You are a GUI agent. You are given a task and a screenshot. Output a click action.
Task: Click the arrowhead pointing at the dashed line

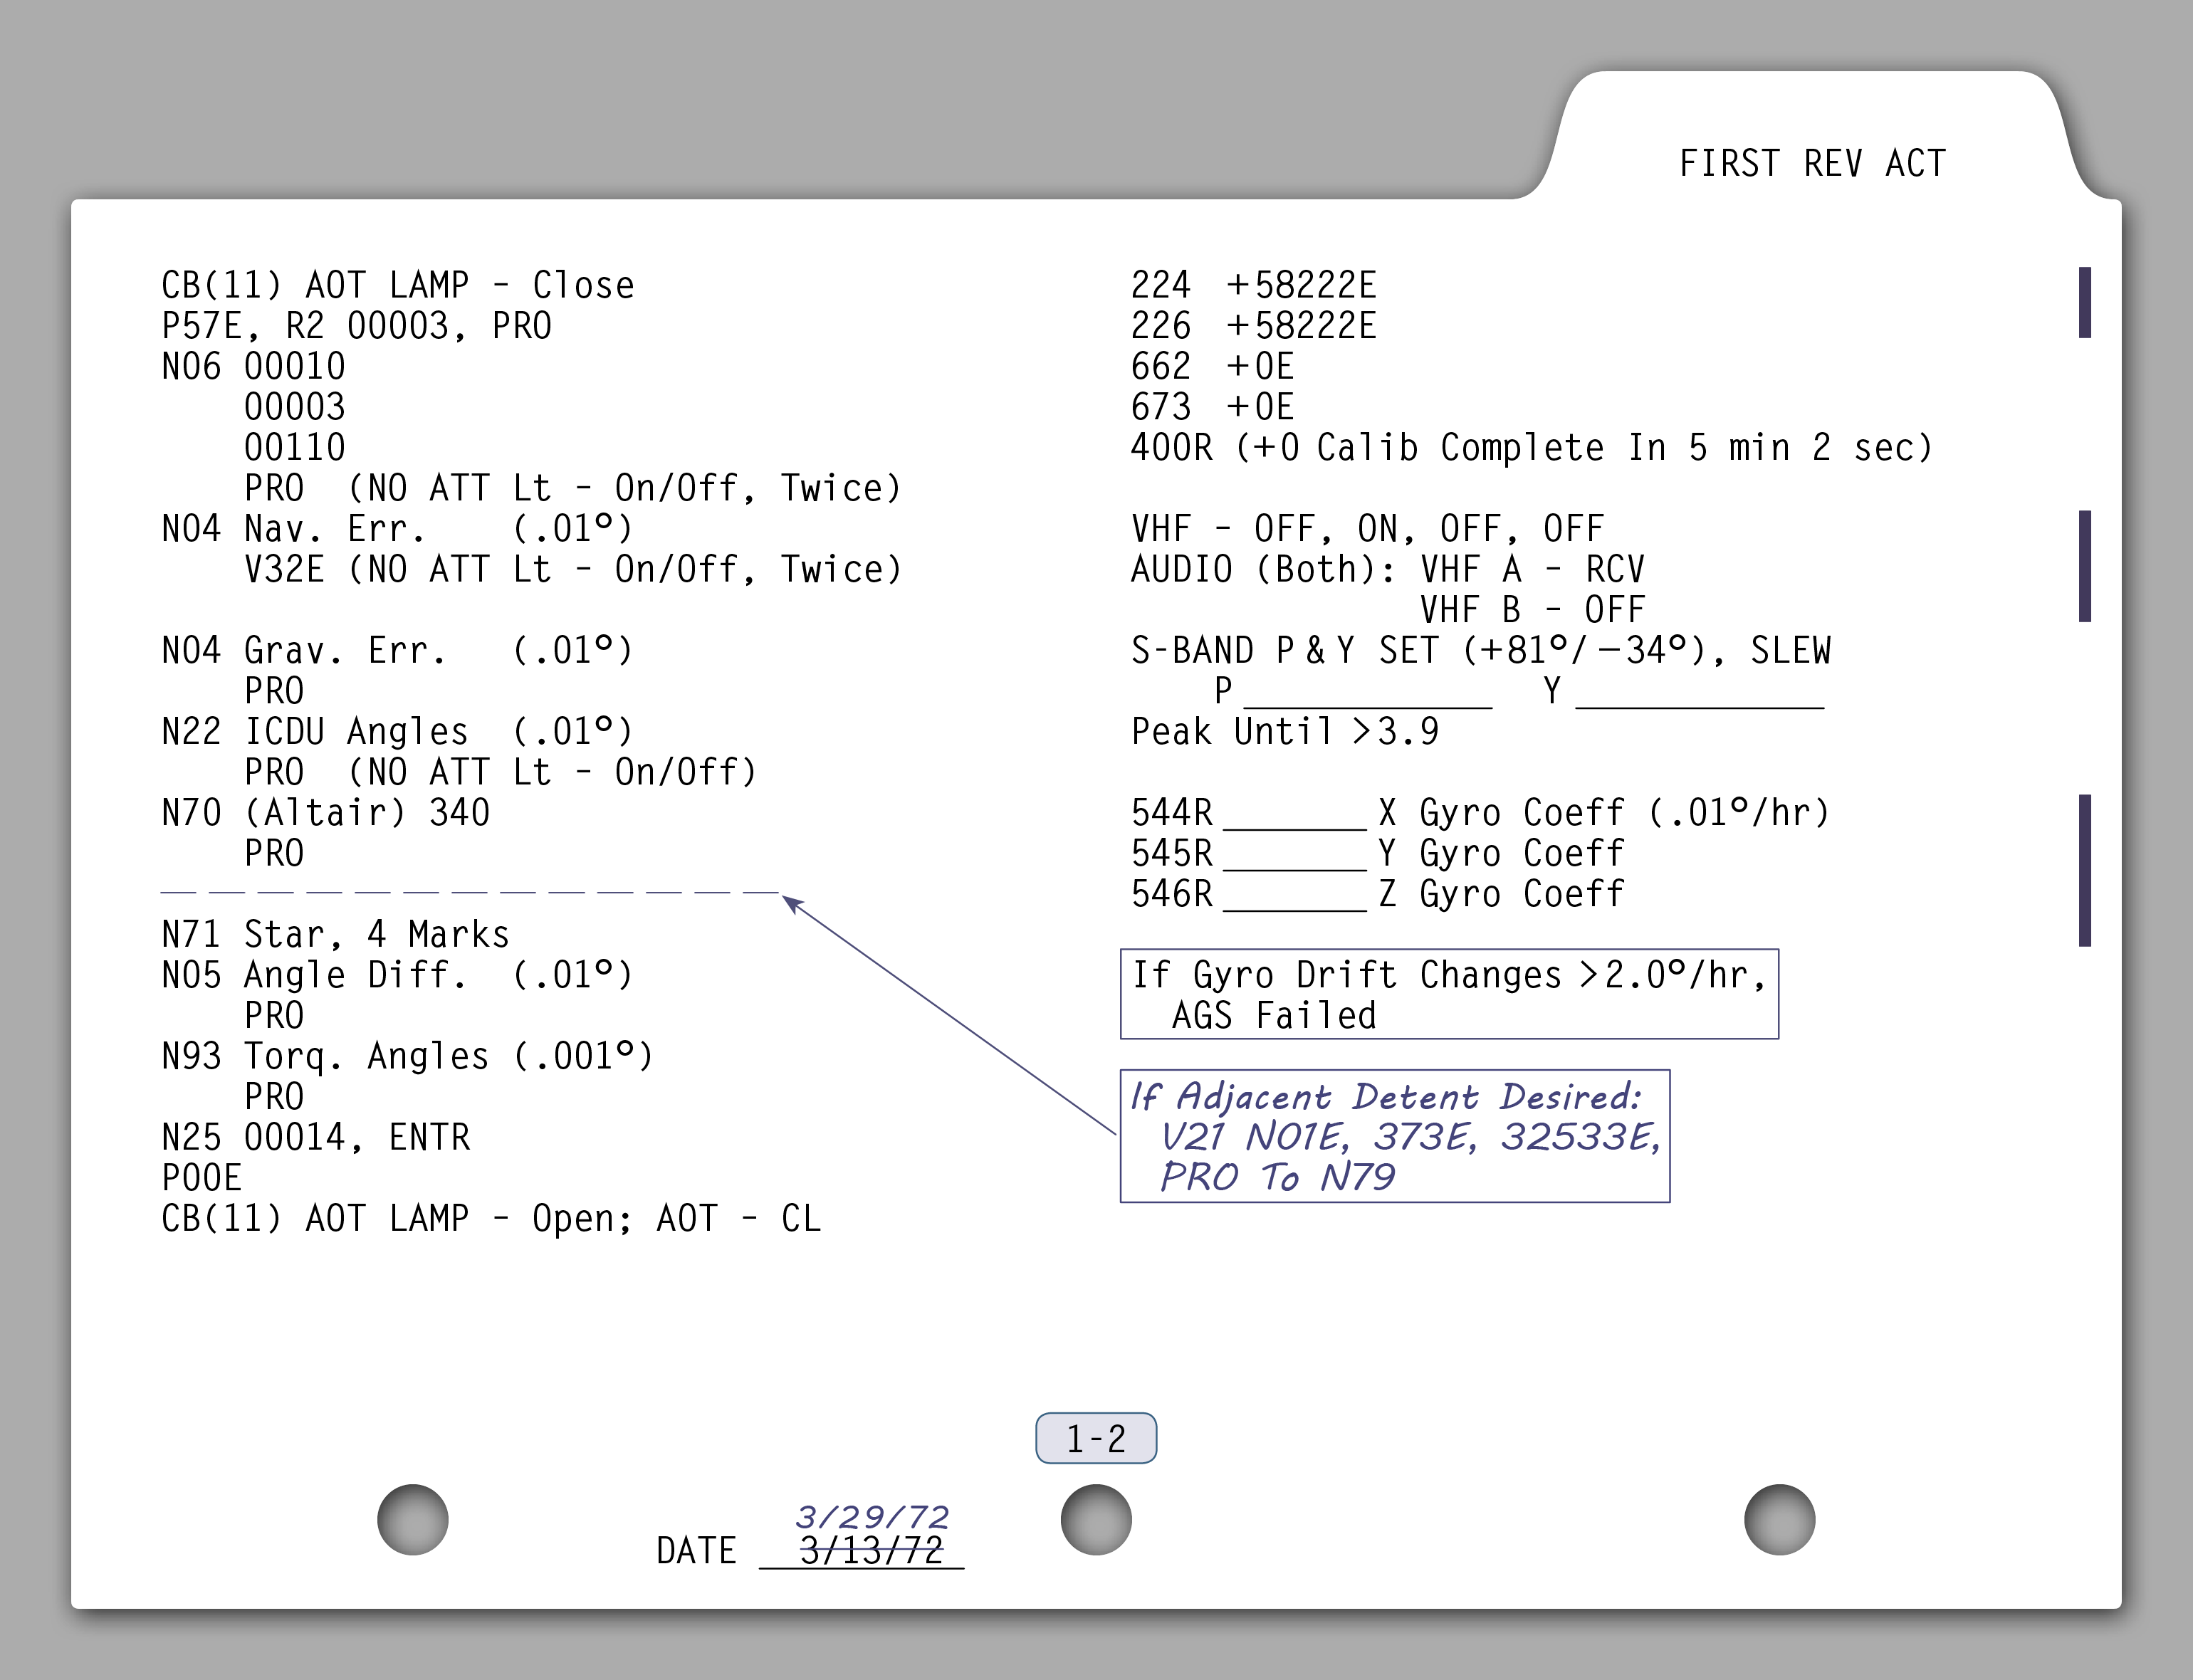[x=792, y=904]
